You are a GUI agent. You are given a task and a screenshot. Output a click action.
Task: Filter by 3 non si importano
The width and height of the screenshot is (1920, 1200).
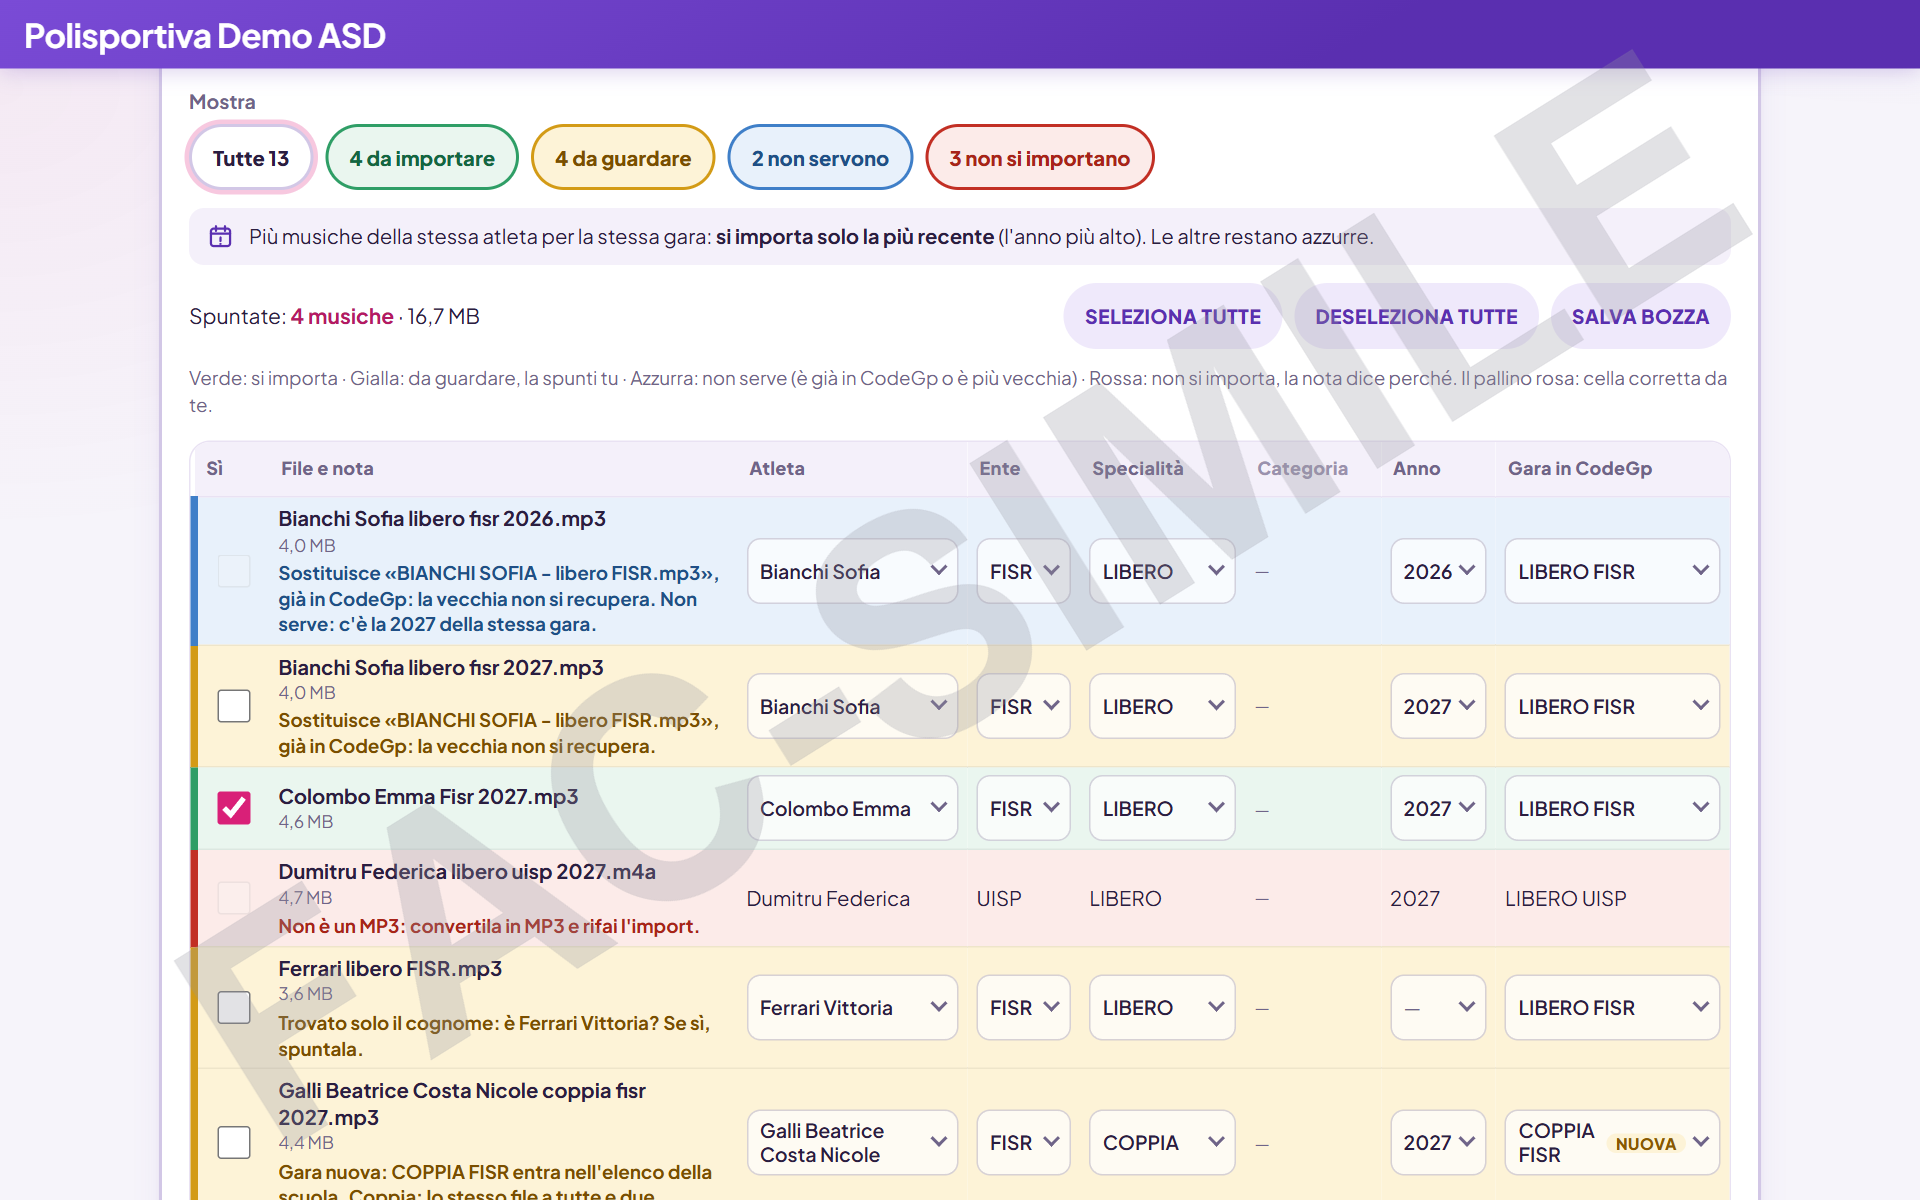[x=1040, y=158]
